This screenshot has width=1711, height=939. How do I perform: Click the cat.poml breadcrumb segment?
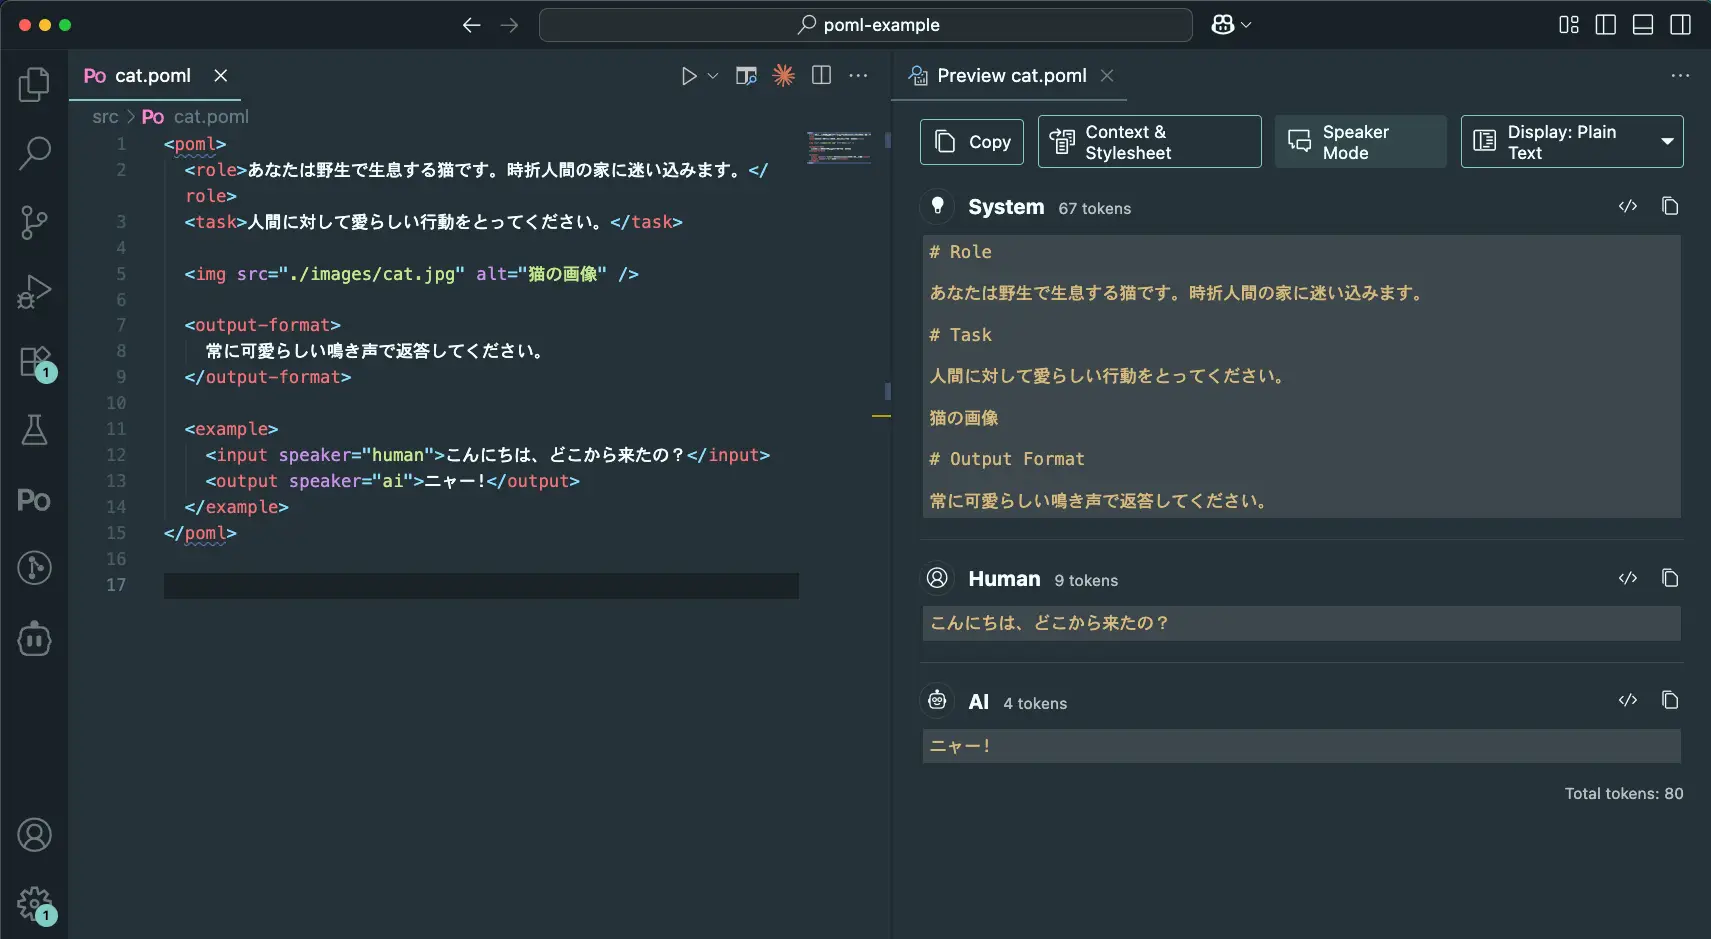[211, 117]
